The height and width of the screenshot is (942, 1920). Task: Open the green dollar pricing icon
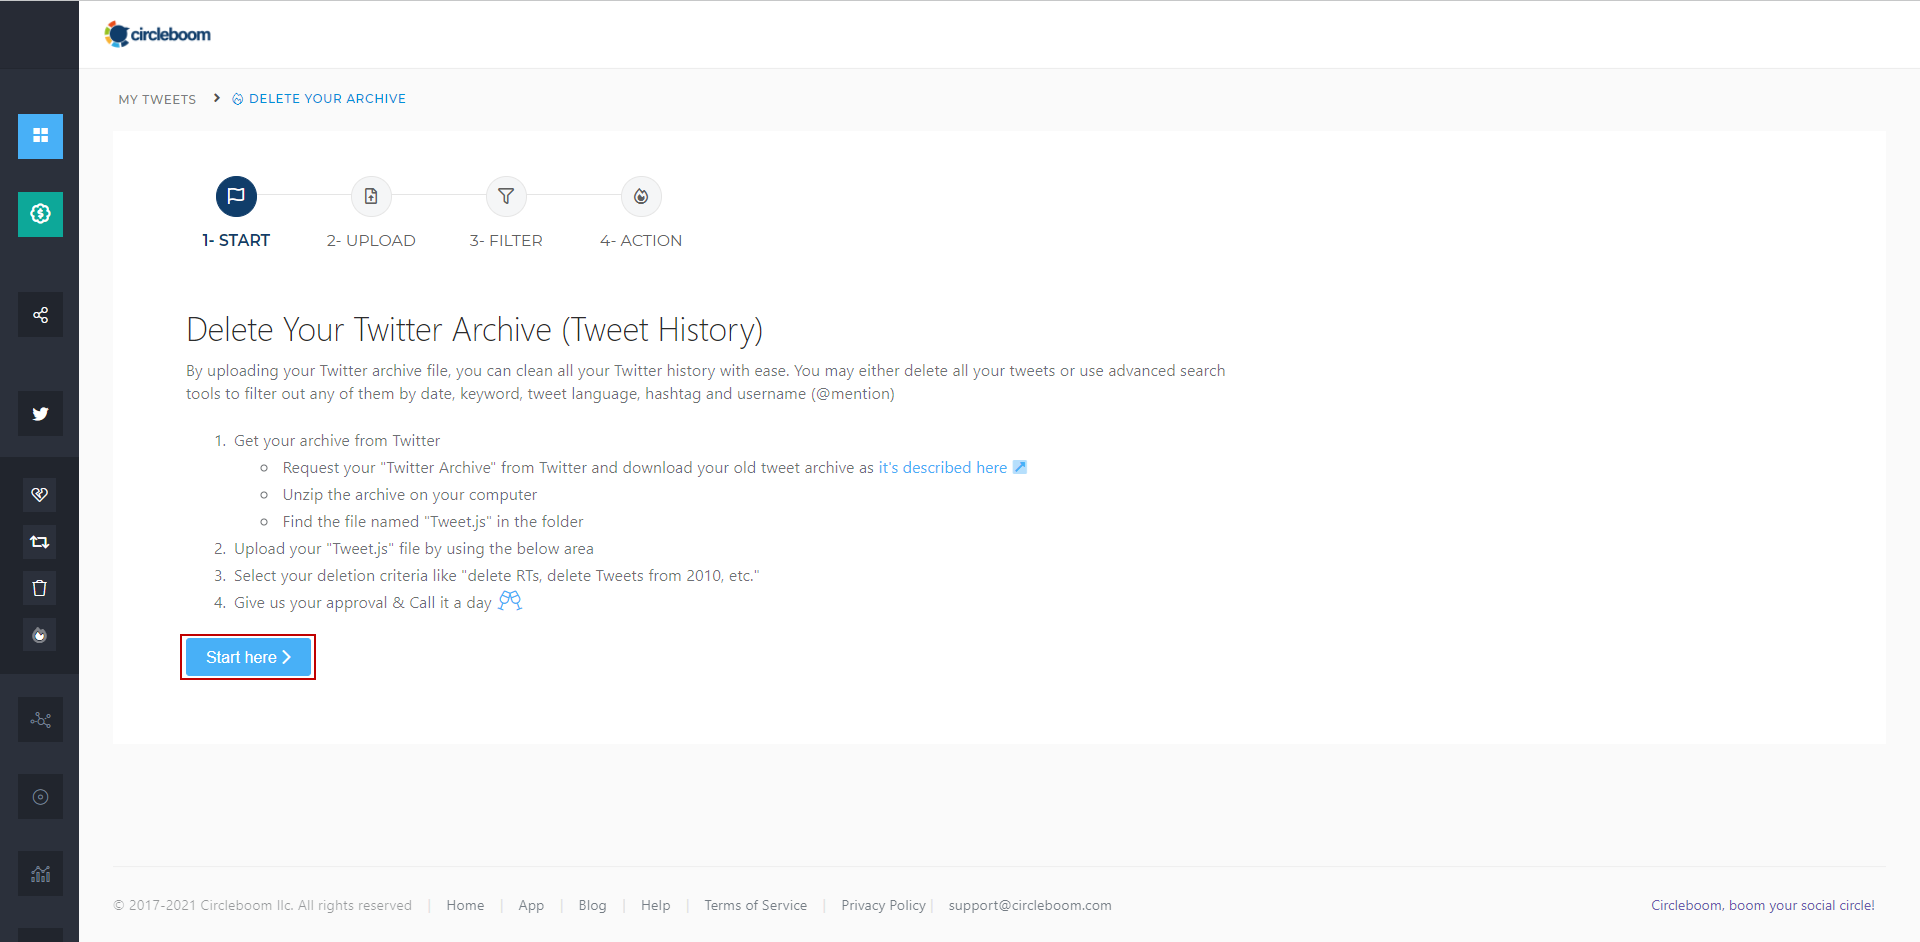[x=40, y=214]
